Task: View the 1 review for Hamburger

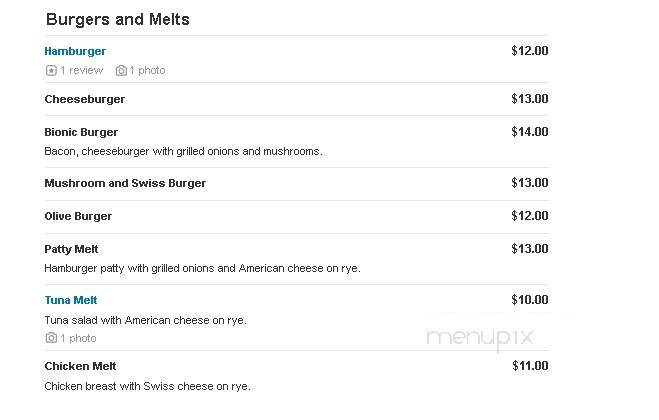Action: [x=82, y=70]
